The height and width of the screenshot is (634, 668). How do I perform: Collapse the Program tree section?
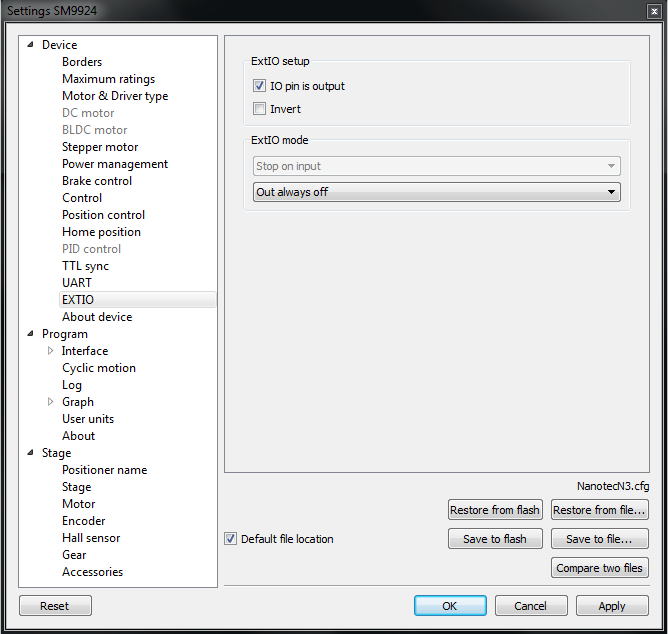coord(30,334)
